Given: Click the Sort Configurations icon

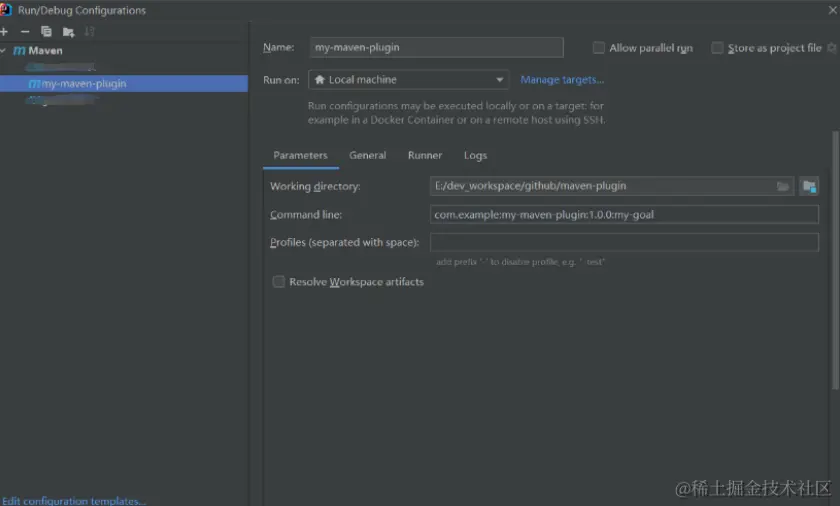Looking at the screenshot, I should click(x=89, y=31).
